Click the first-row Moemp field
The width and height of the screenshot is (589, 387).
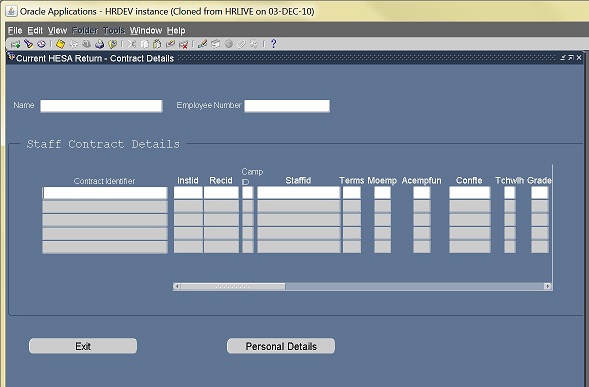(x=382, y=193)
